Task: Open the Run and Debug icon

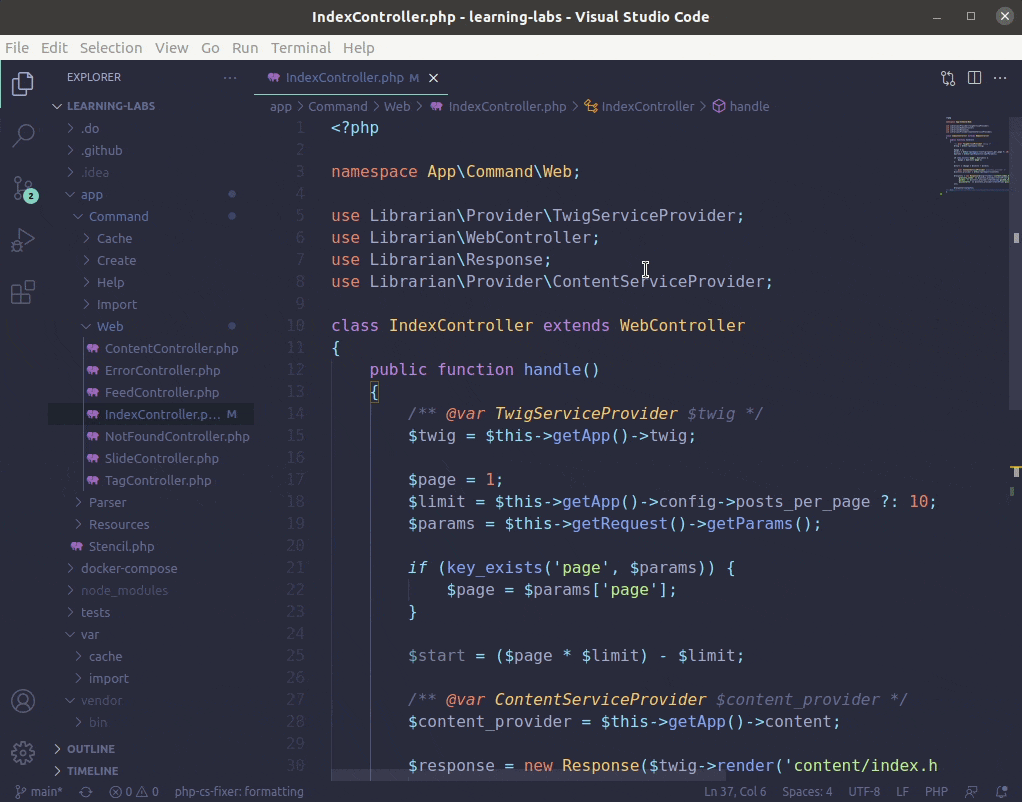Action: pyautogui.click(x=22, y=239)
